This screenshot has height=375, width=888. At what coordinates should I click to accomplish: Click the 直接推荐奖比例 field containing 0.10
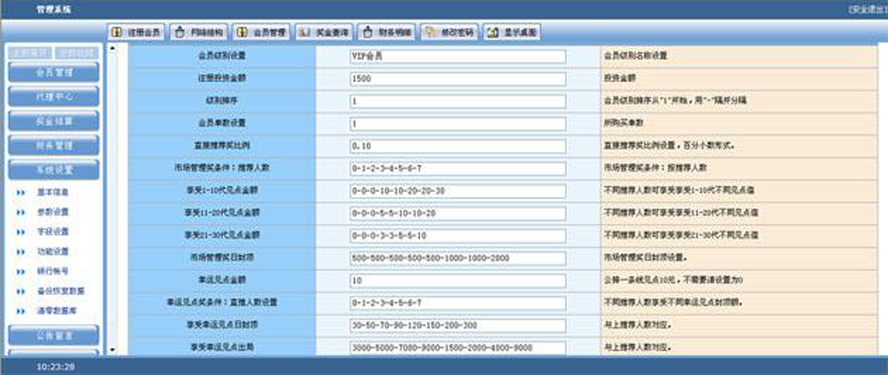click(458, 146)
